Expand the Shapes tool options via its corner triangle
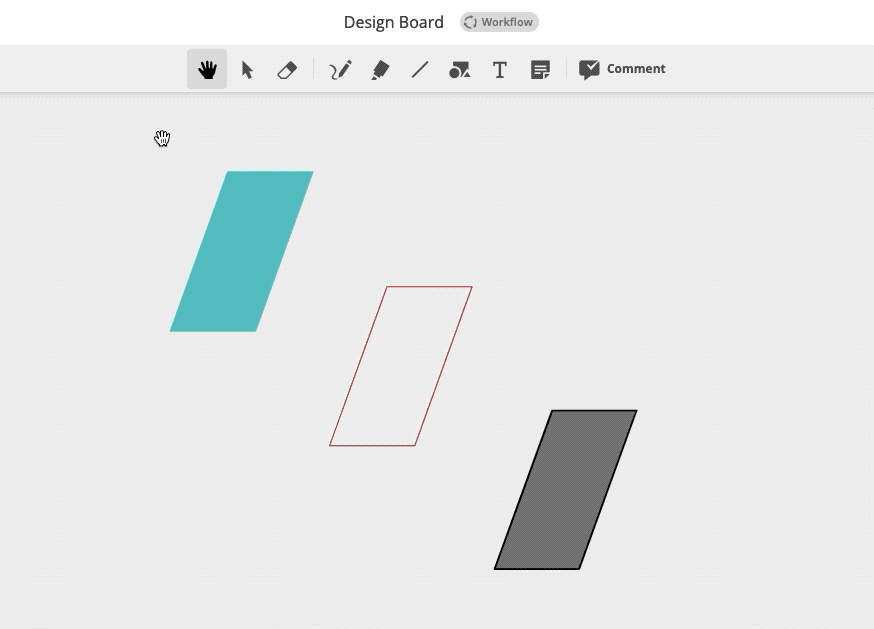Screen dimensions: 874x629 point(468,77)
